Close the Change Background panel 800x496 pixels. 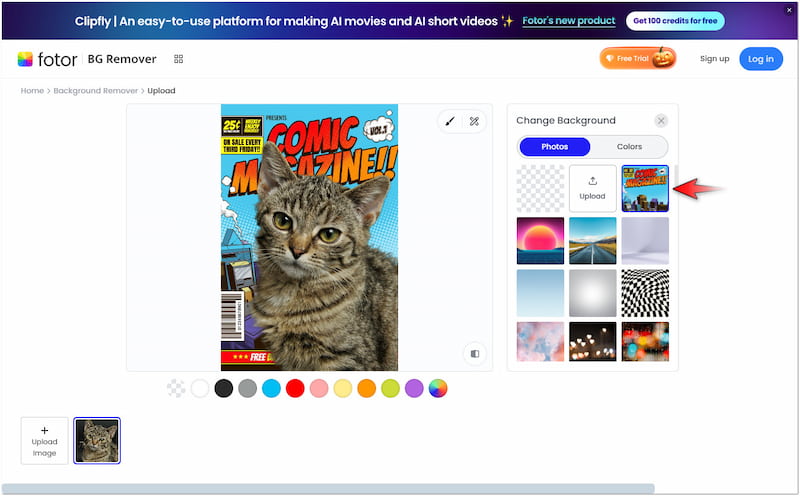point(661,120)
